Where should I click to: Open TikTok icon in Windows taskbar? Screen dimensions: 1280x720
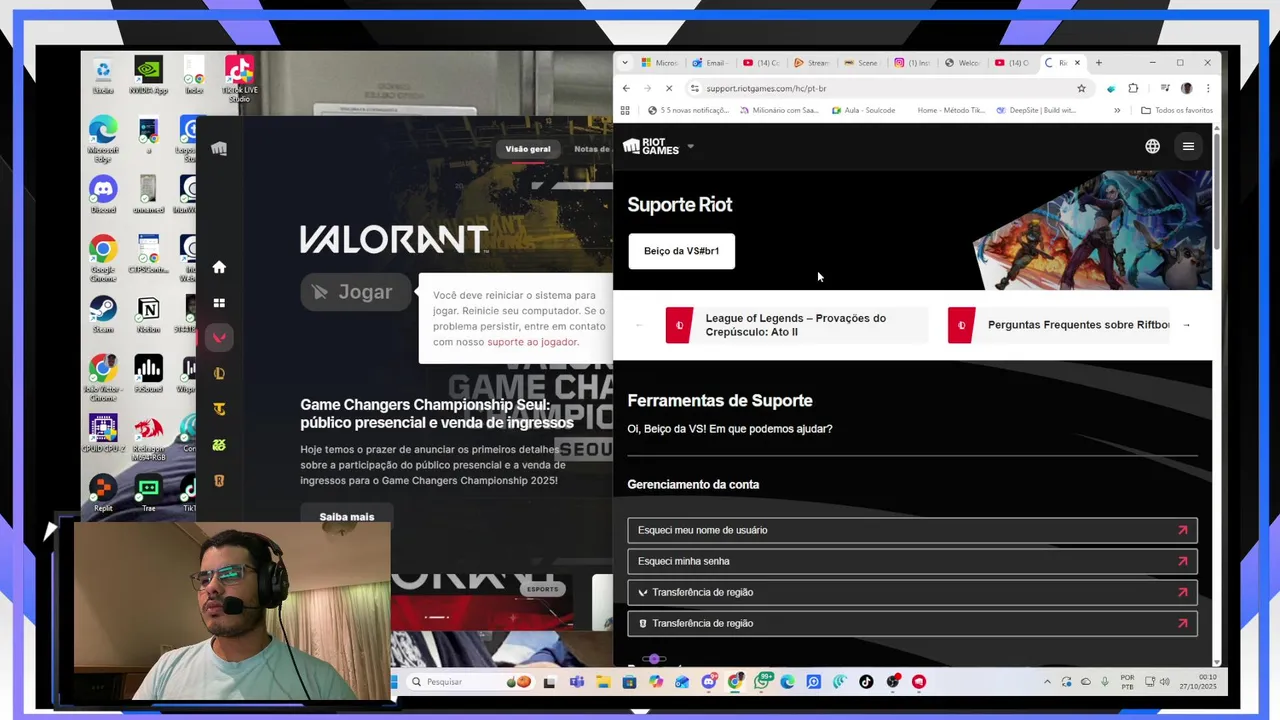point(866,682)
